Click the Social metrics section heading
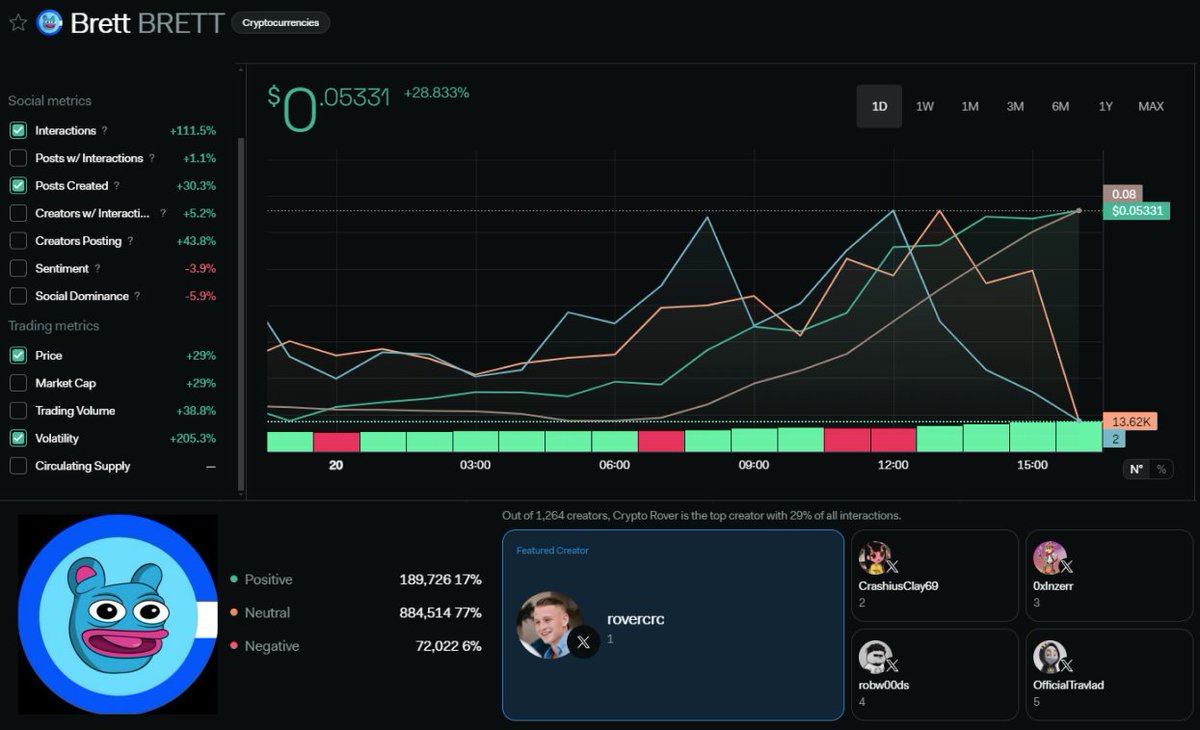This screenshot has height=730, width=1200. [49, 101]
